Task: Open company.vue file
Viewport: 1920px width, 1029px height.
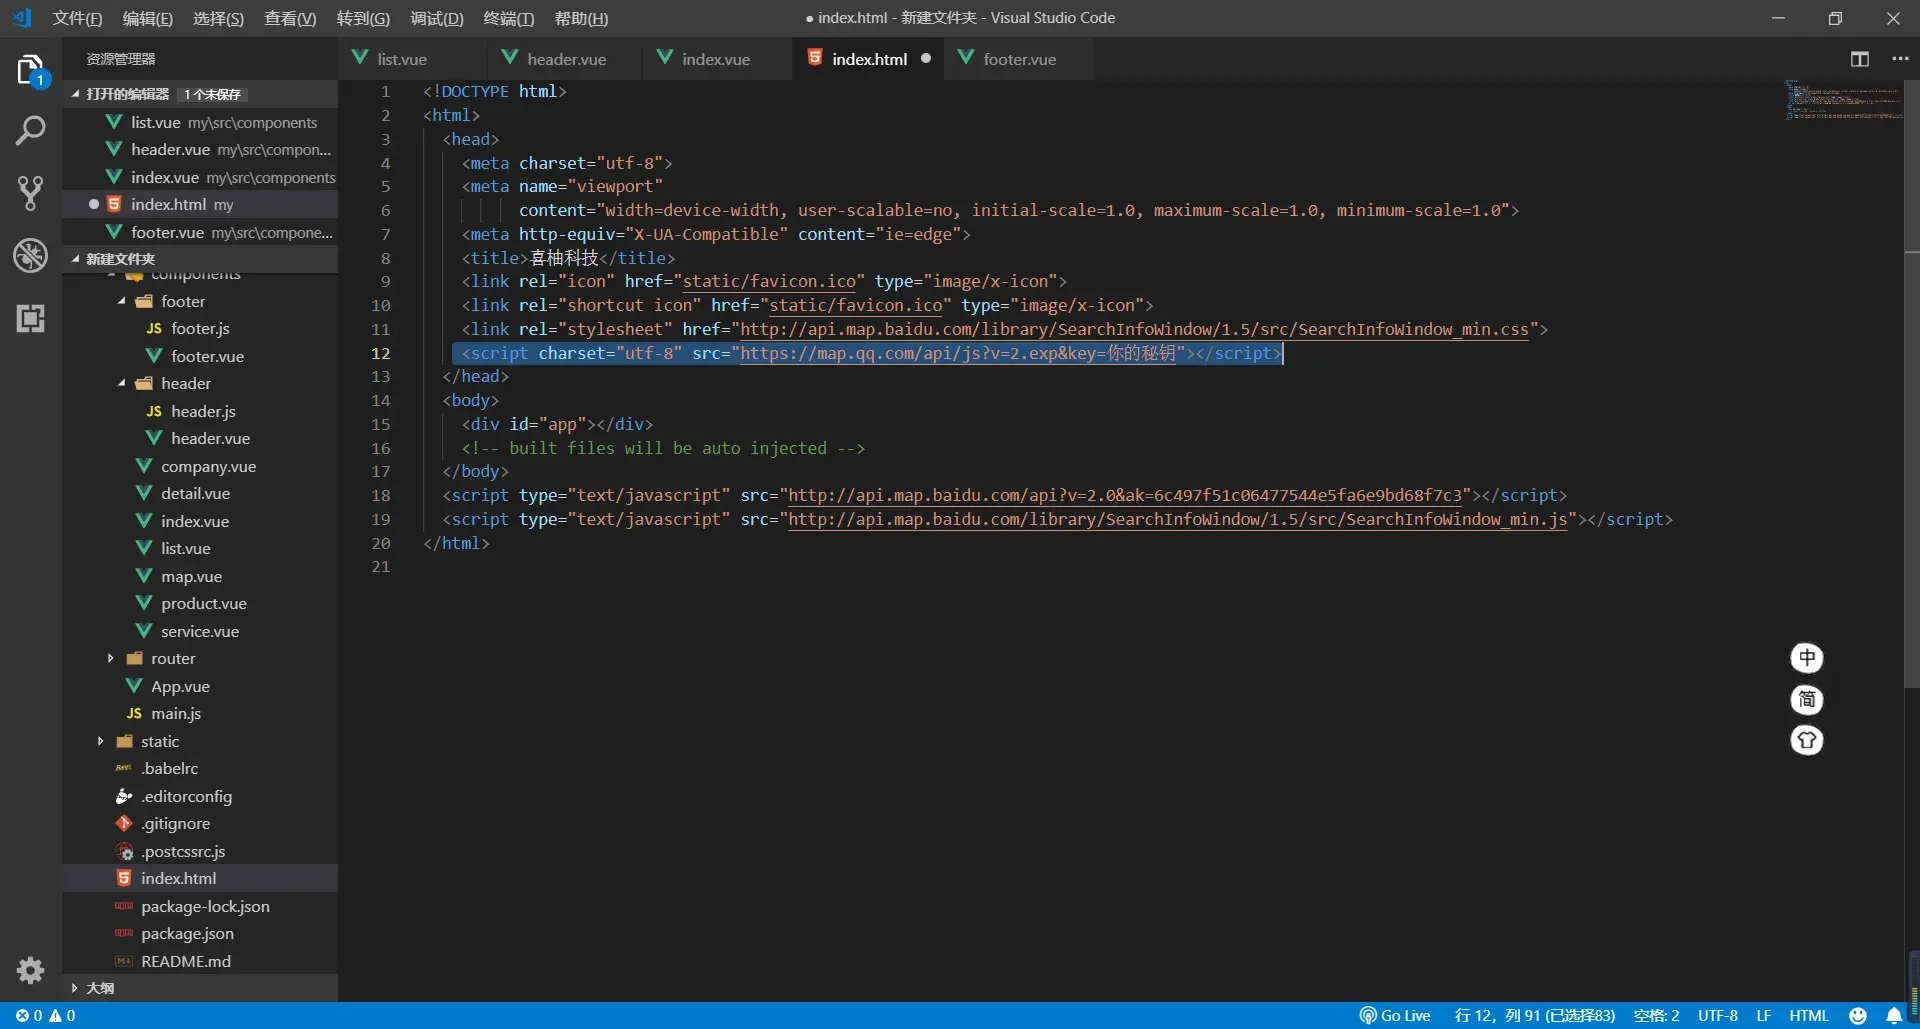Action: [x=200, y=467]
